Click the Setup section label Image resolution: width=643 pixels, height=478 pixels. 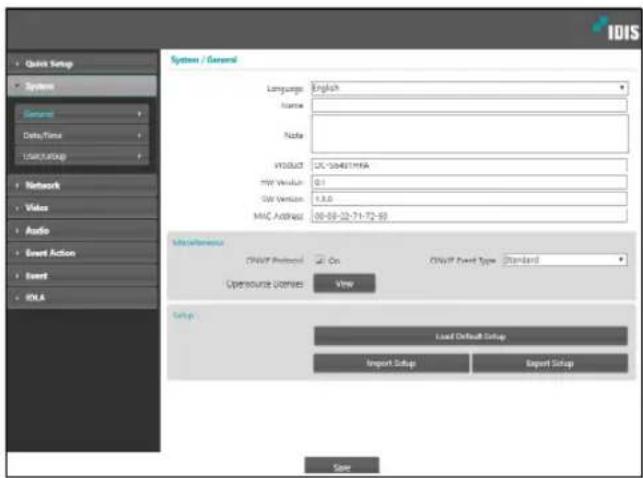[183, 315]
